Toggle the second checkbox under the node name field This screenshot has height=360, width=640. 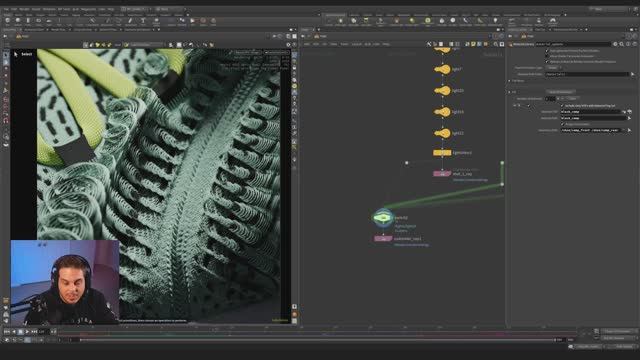(547, 56)
